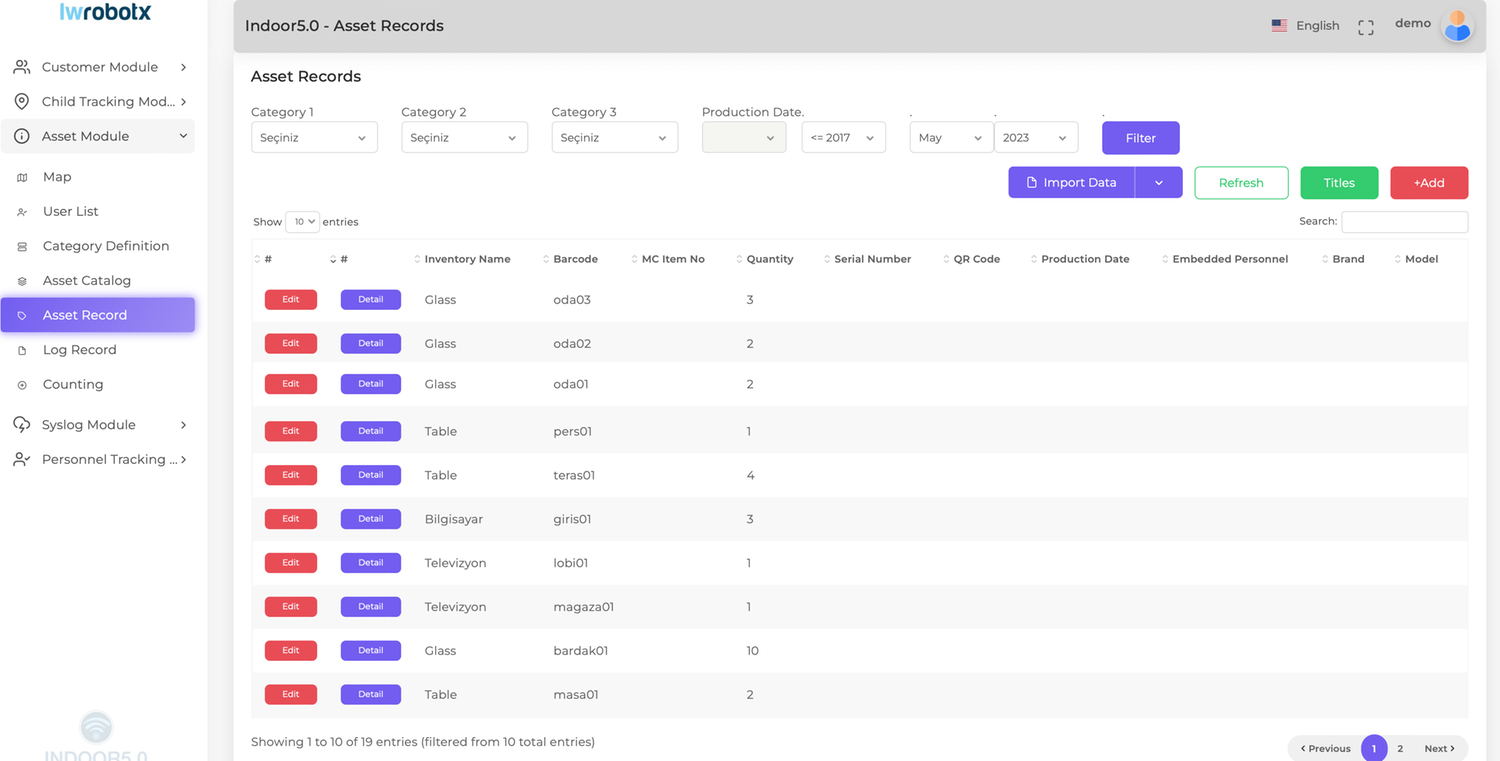This screenshot has width=1500, height=761.
Task: Apply the Filter button
Action: coord(1140,138)
